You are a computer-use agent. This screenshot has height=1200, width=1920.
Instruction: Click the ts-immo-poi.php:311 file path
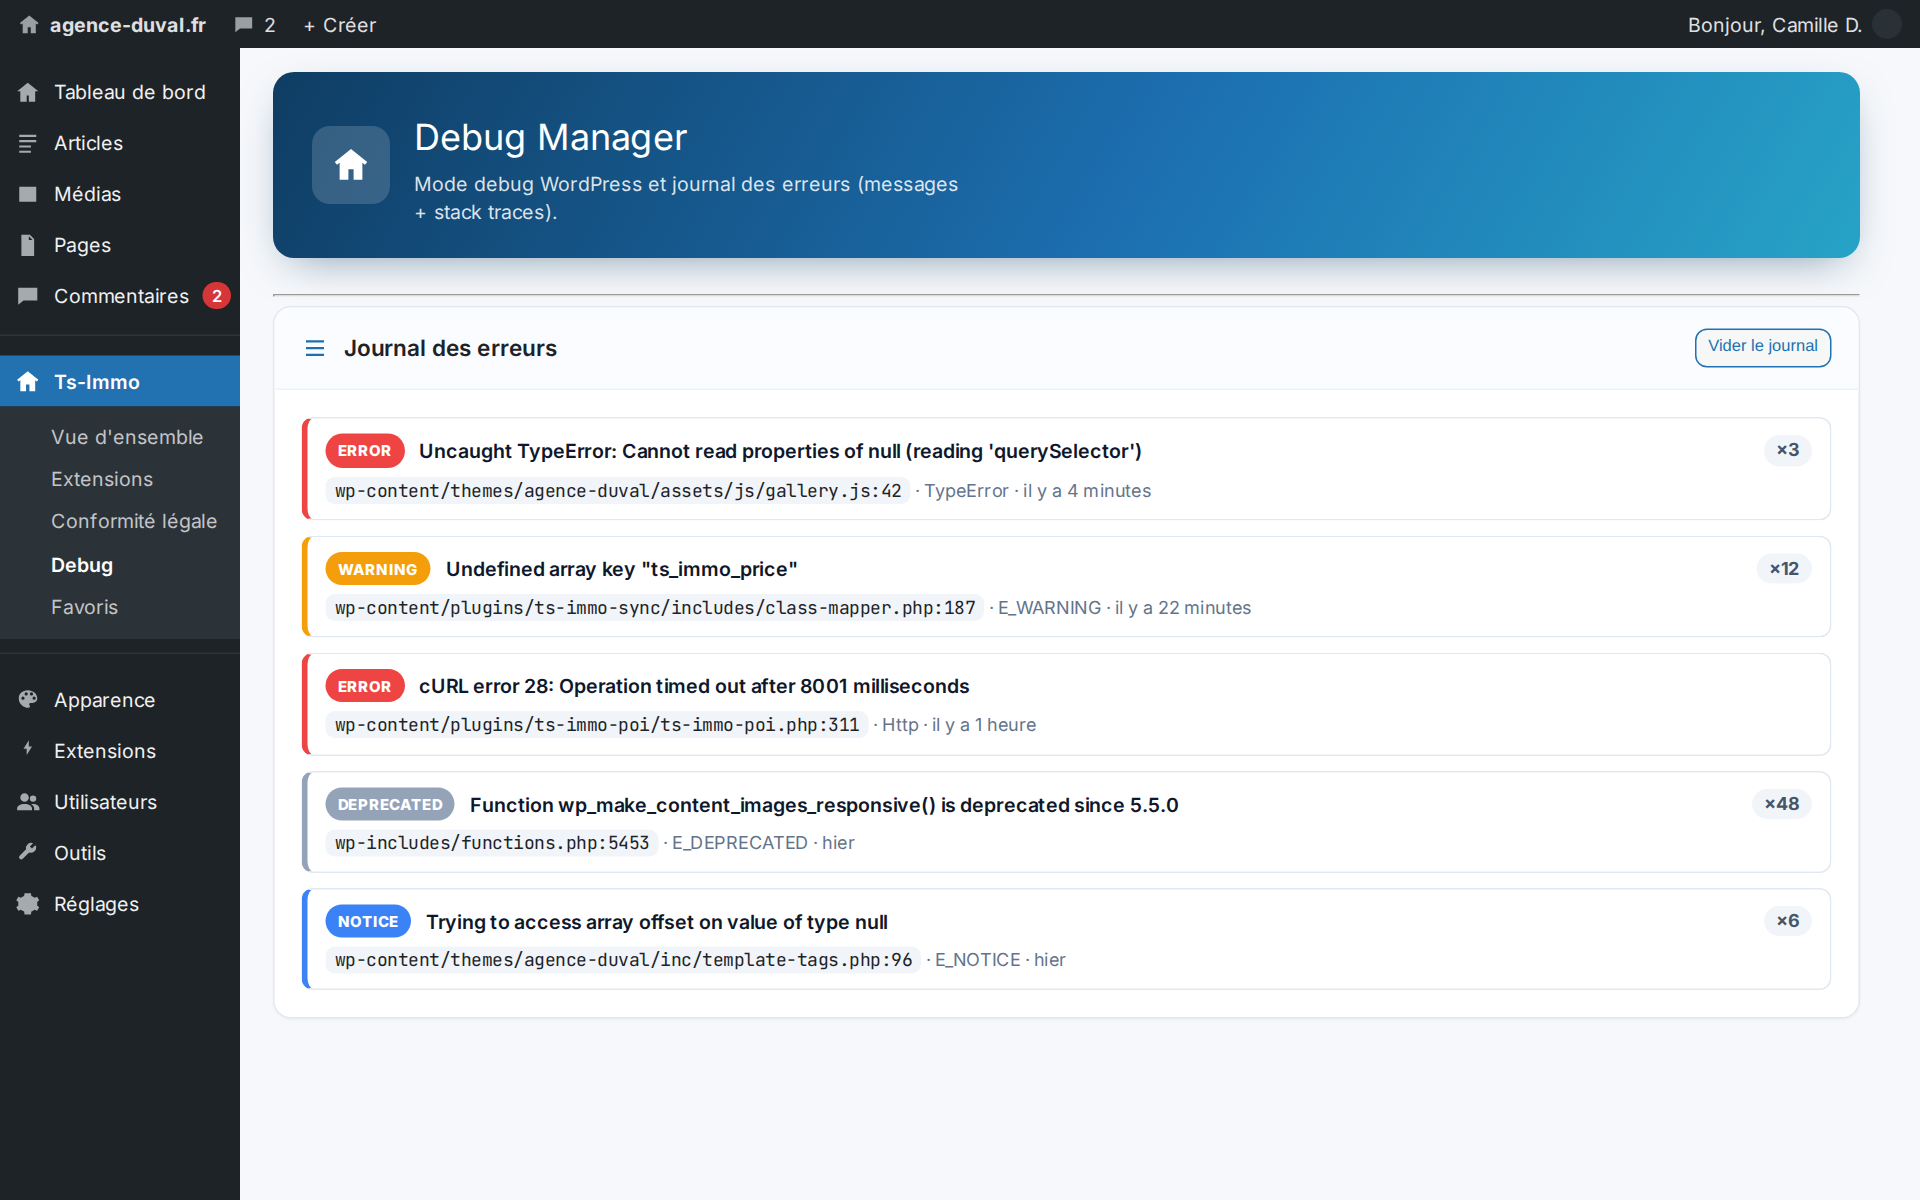pyautogui.click(x=597, y=725)
